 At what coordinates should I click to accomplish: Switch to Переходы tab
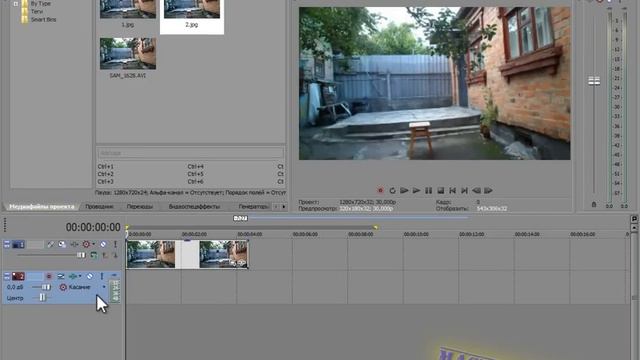[140, 207]
